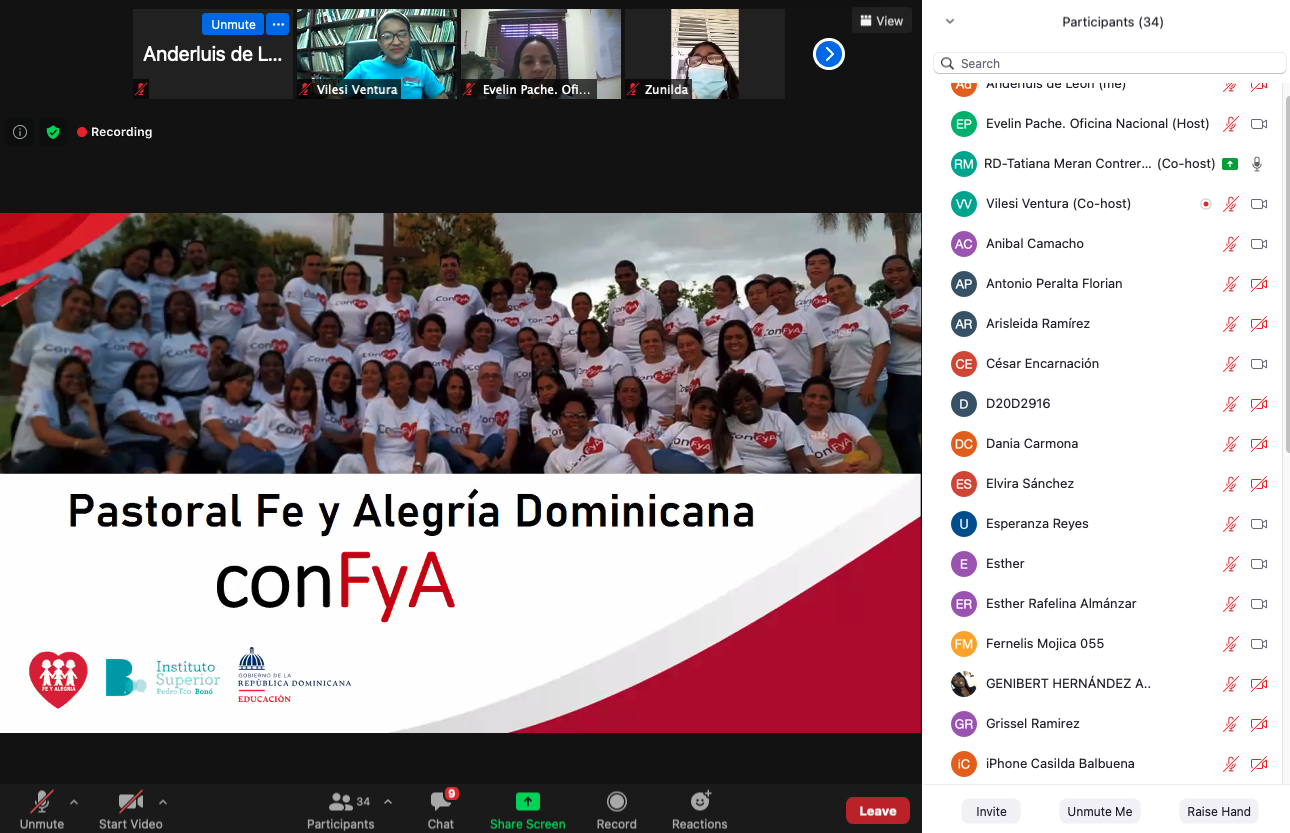Screen dimensions: 1290x833
Task: Open the Reactions emoji icon
Action: tap(700, 802)
